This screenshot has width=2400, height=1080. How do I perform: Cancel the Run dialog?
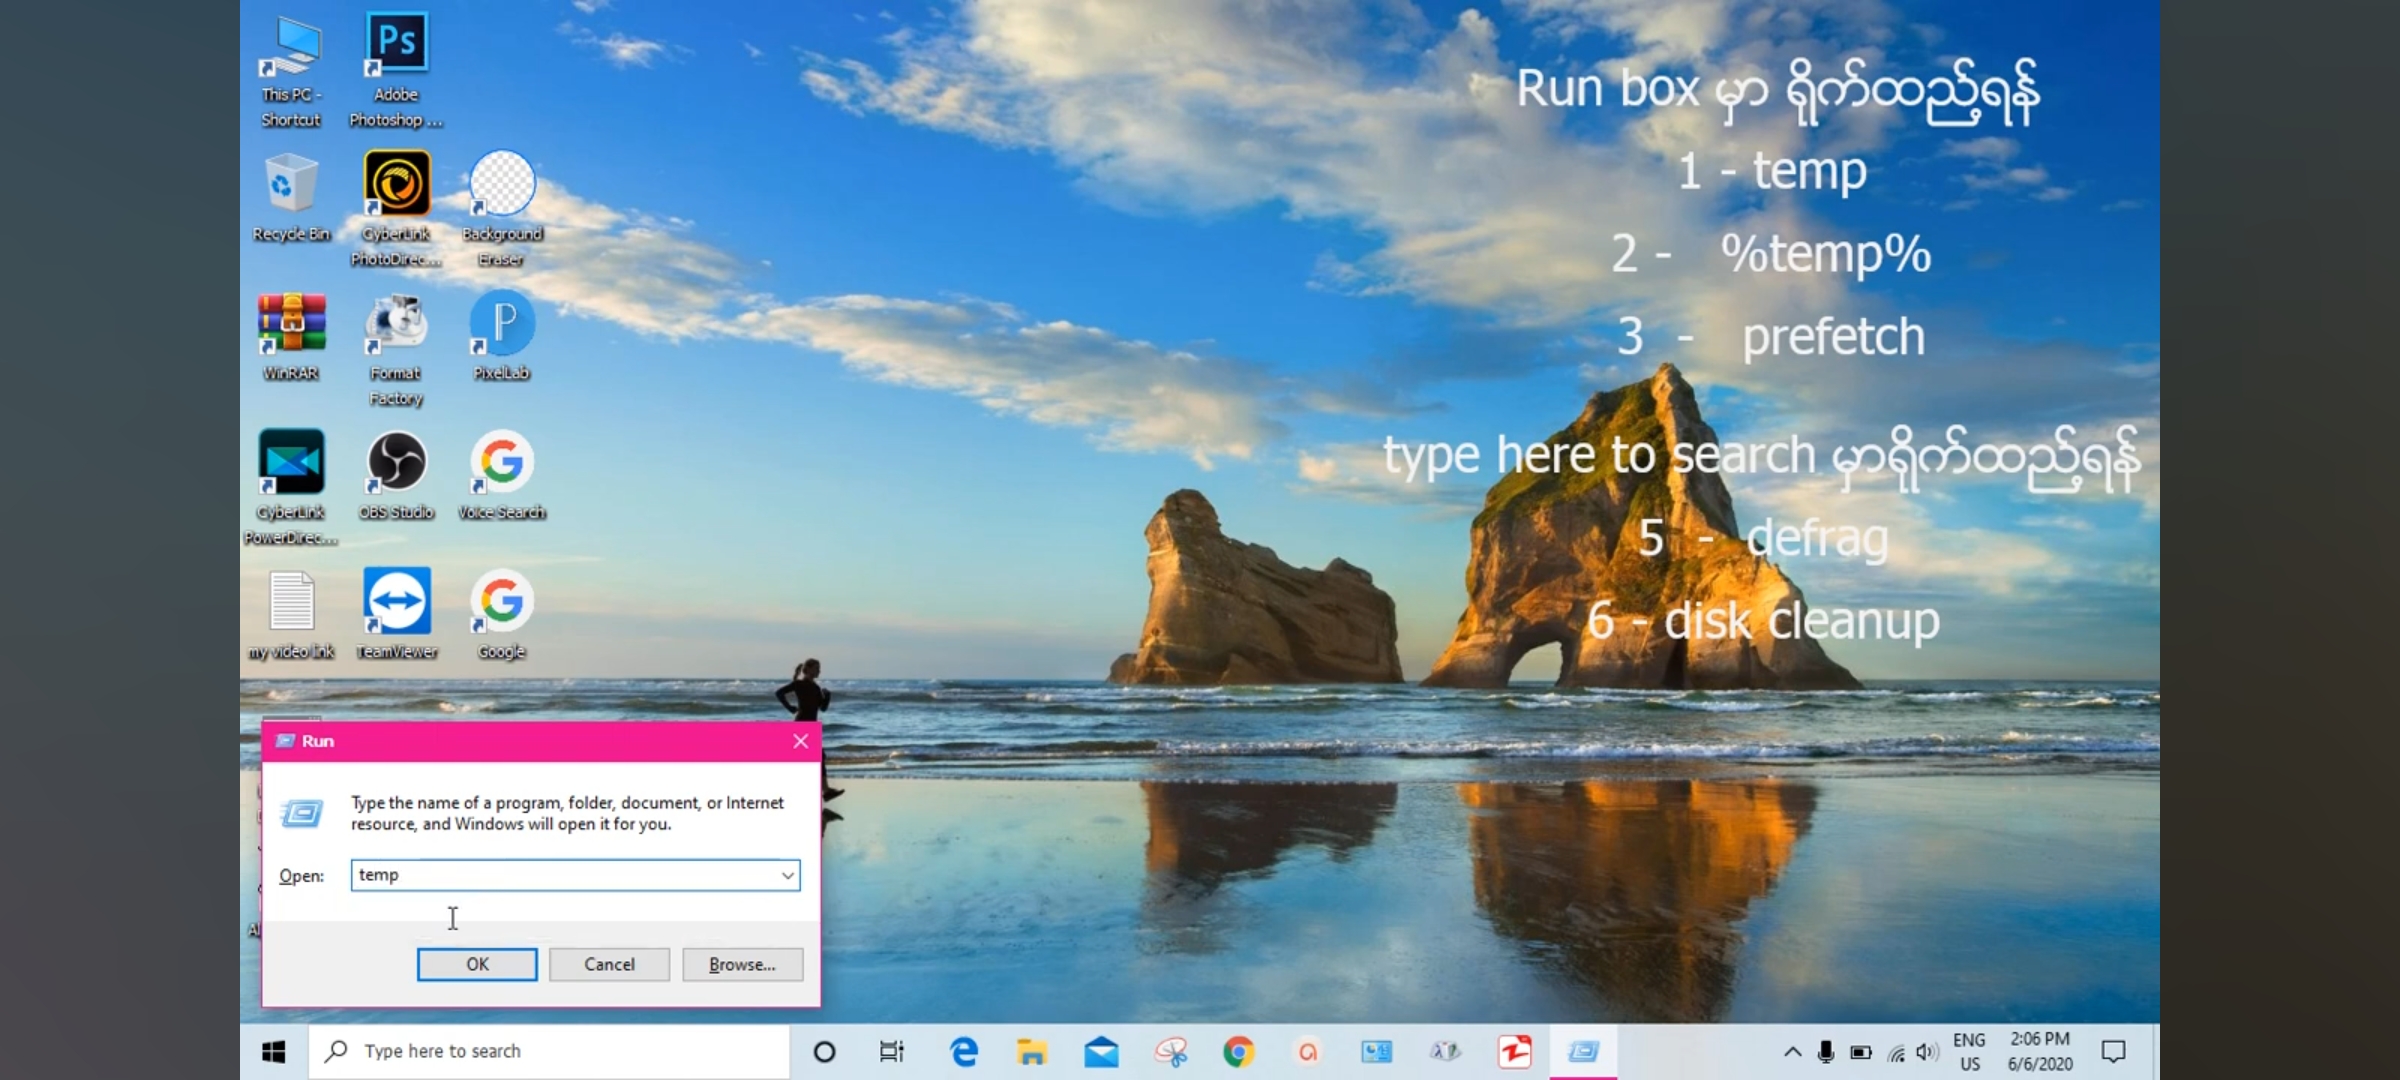609,964
